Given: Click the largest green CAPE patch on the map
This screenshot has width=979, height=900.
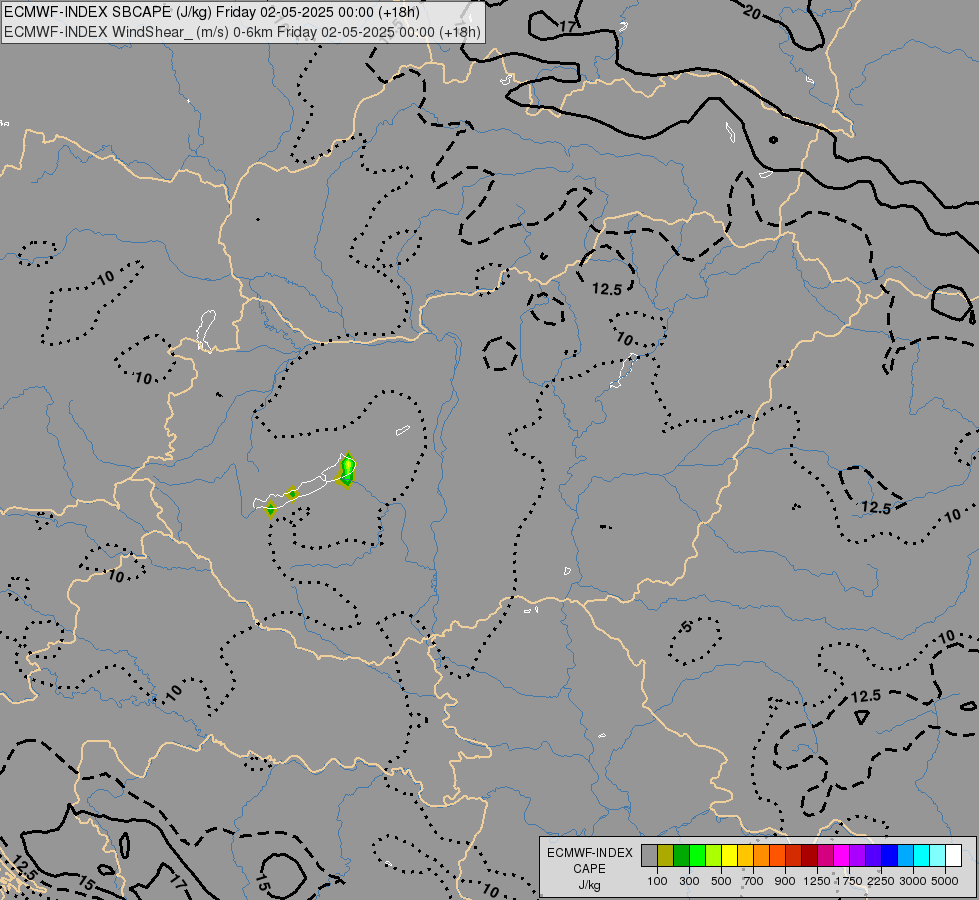Looking at the screenshot, I should pyautogui.click(x=347, y=470).
